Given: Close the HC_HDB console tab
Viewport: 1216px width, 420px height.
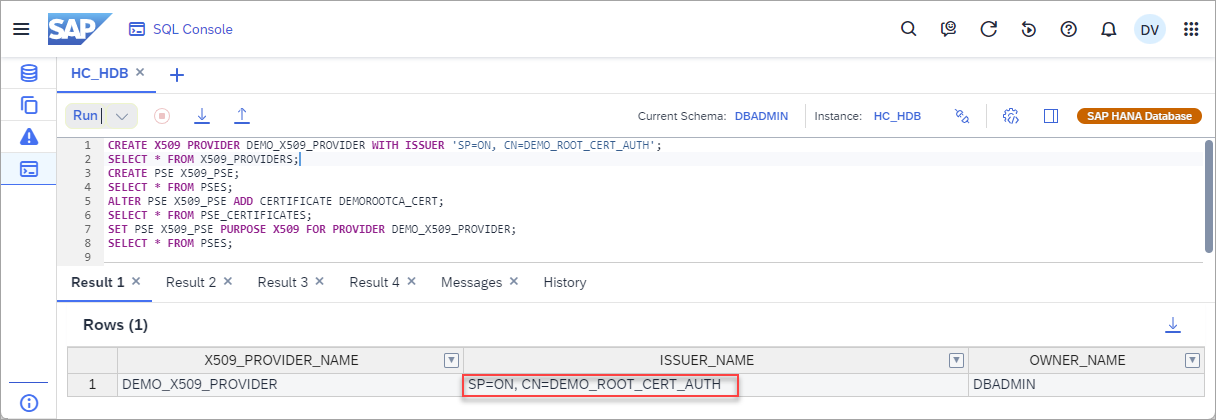Looking at the screenshot, I should (x=140, y=72).
